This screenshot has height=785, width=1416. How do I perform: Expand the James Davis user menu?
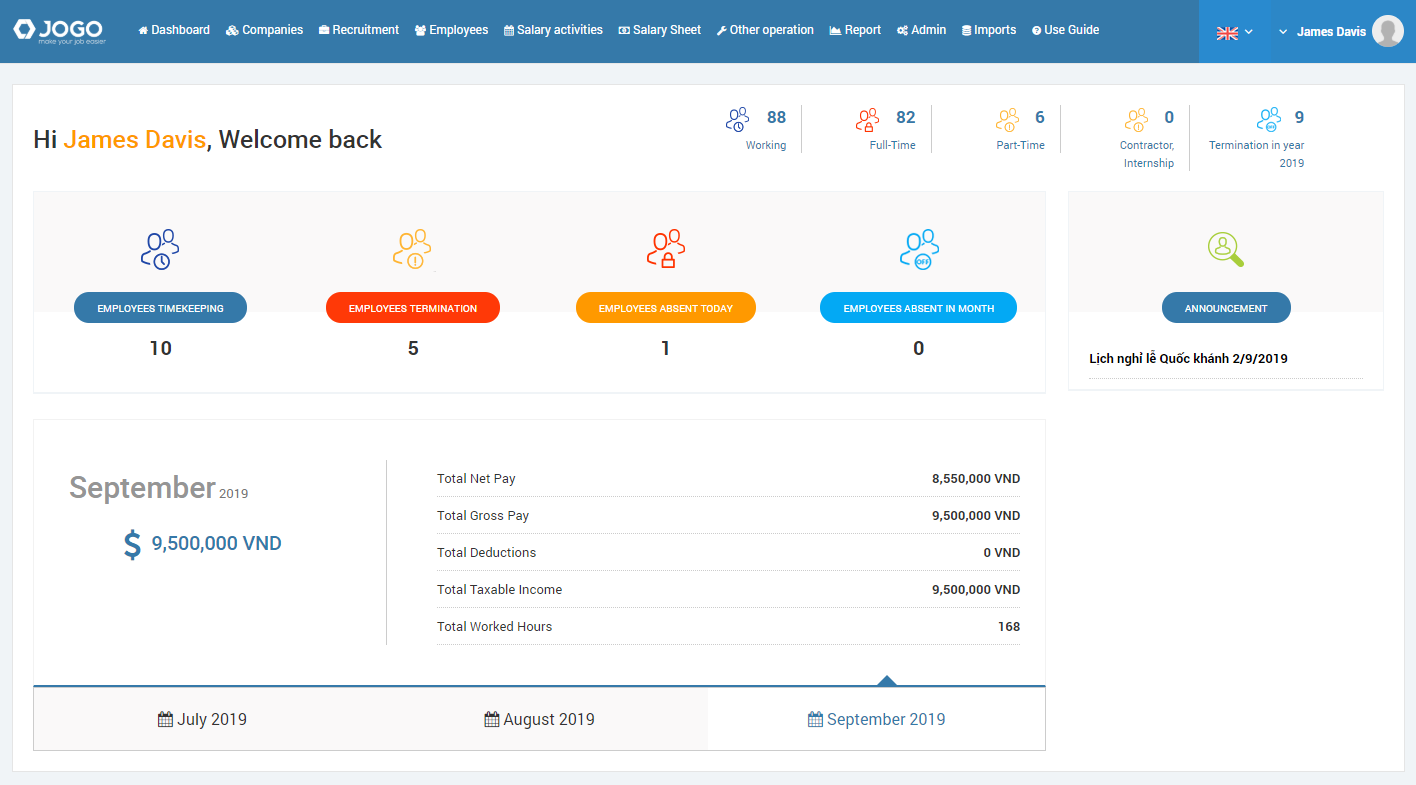1322,32
